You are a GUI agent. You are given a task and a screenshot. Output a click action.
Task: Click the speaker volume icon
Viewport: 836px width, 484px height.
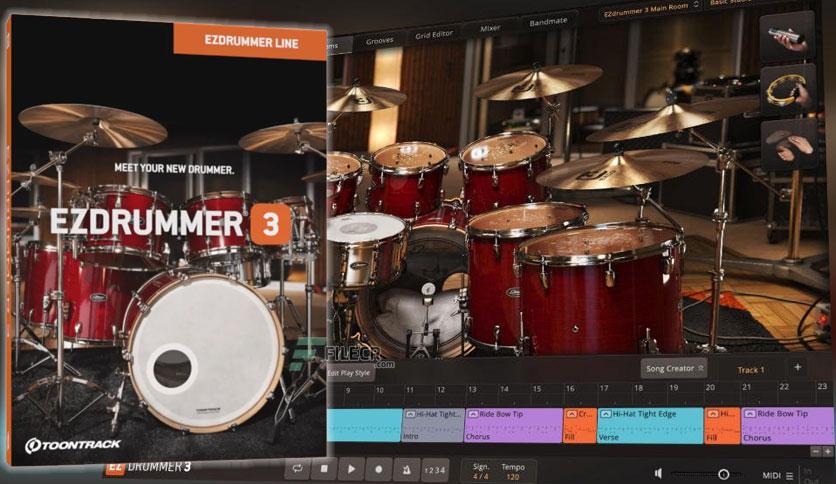pyautogui.click(x=658, y=473)
